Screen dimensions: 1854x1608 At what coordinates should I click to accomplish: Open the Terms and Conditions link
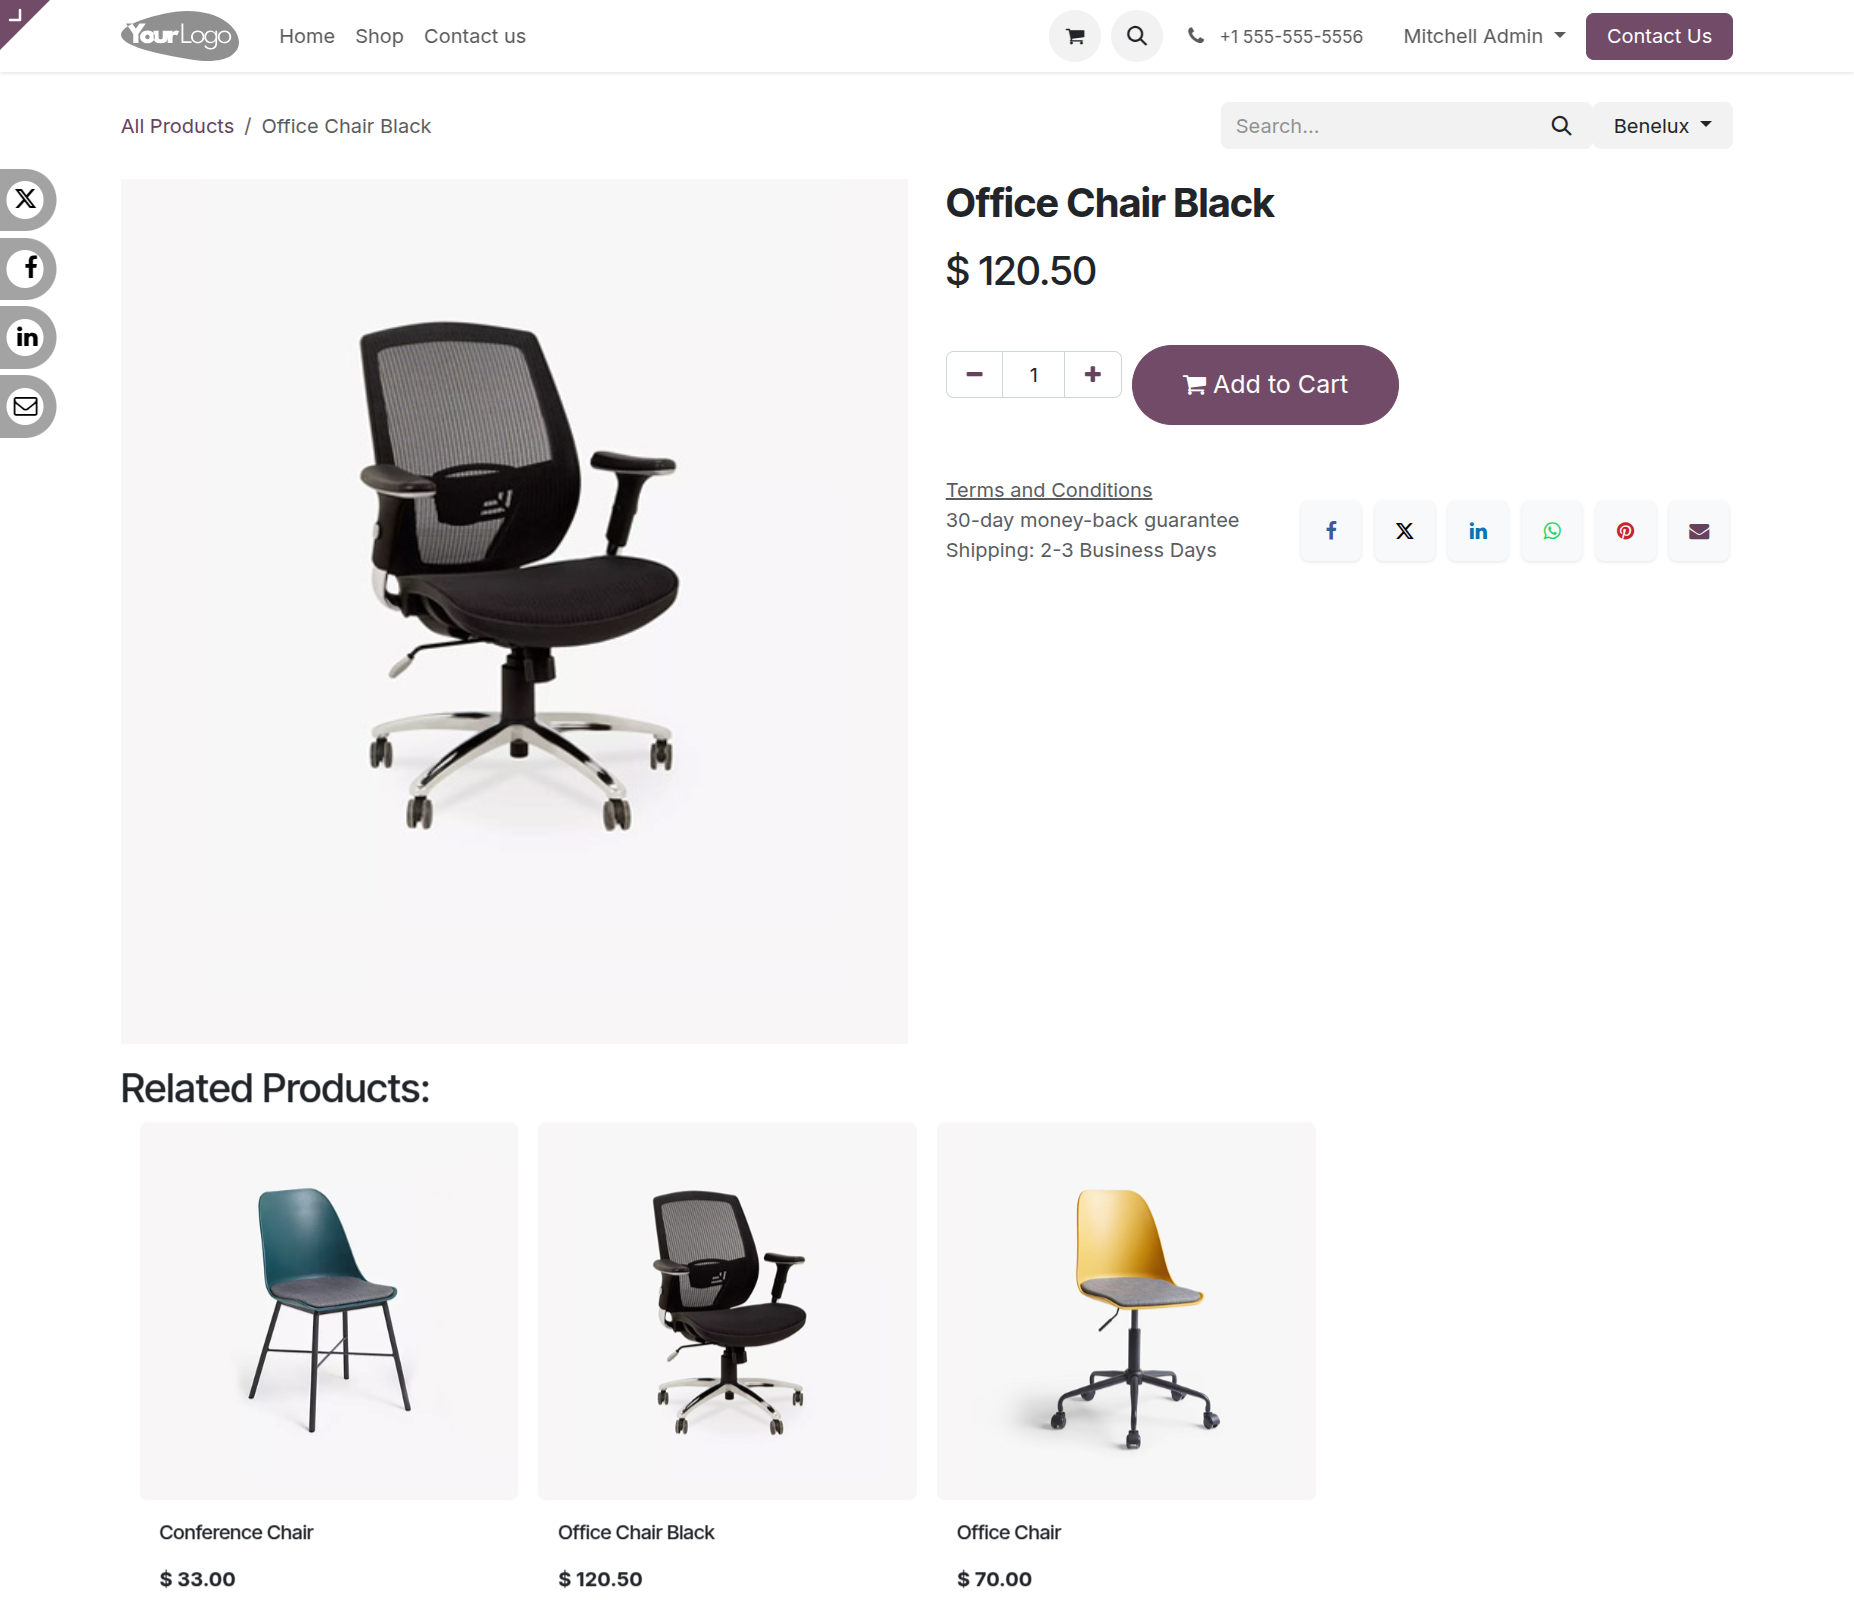tap(1049, 490)
